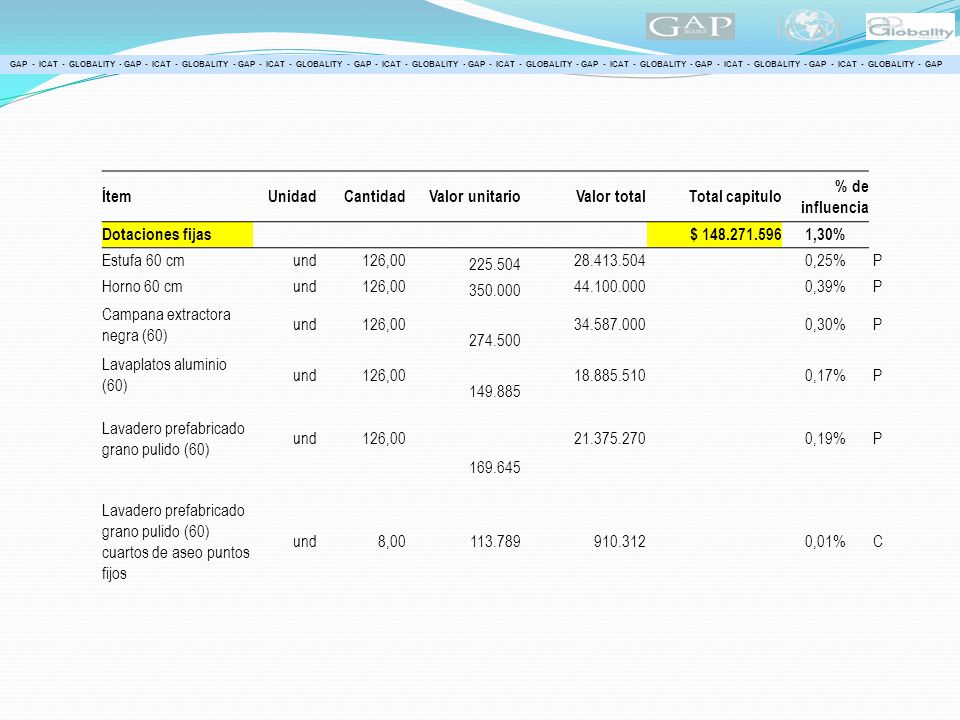Click the '0,25%' influence value

(825, 260)
